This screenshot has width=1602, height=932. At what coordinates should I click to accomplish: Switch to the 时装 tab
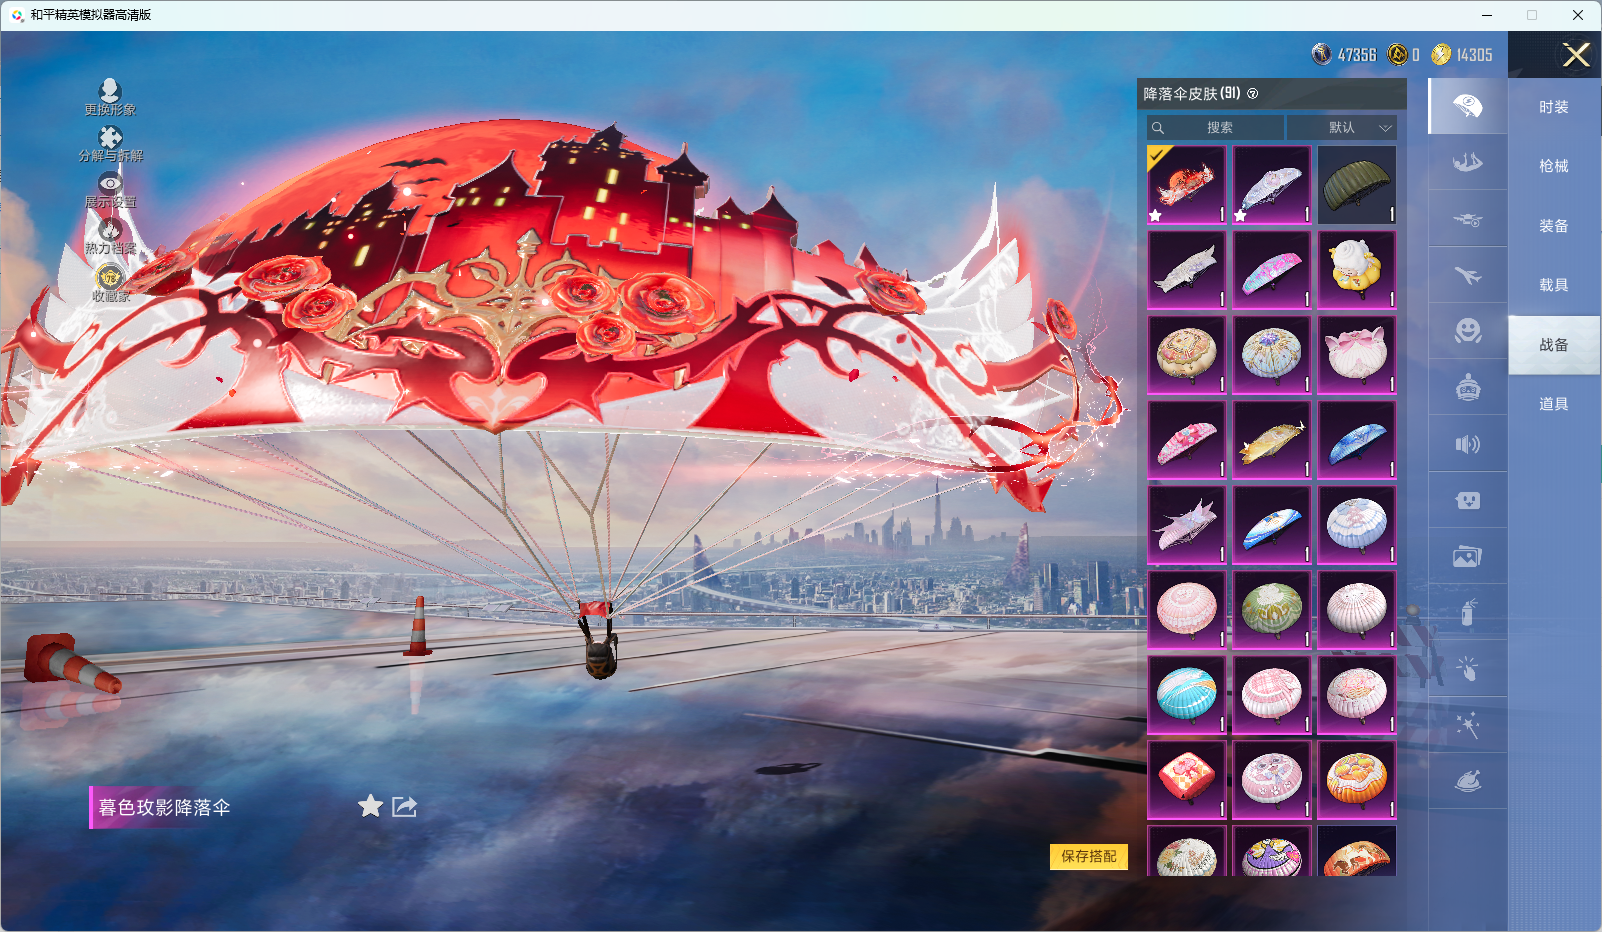pyautogui.click(x=1553, y=107)
